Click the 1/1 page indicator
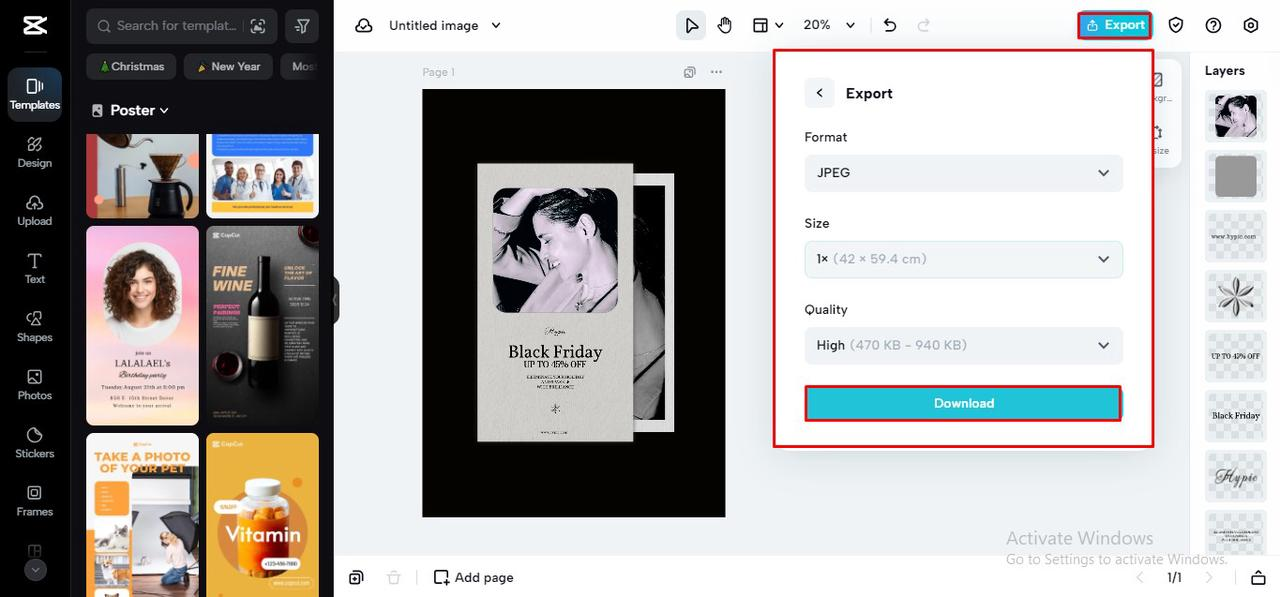Image resolution: width=1280 pixels, height=597 pixels. 1175,578
